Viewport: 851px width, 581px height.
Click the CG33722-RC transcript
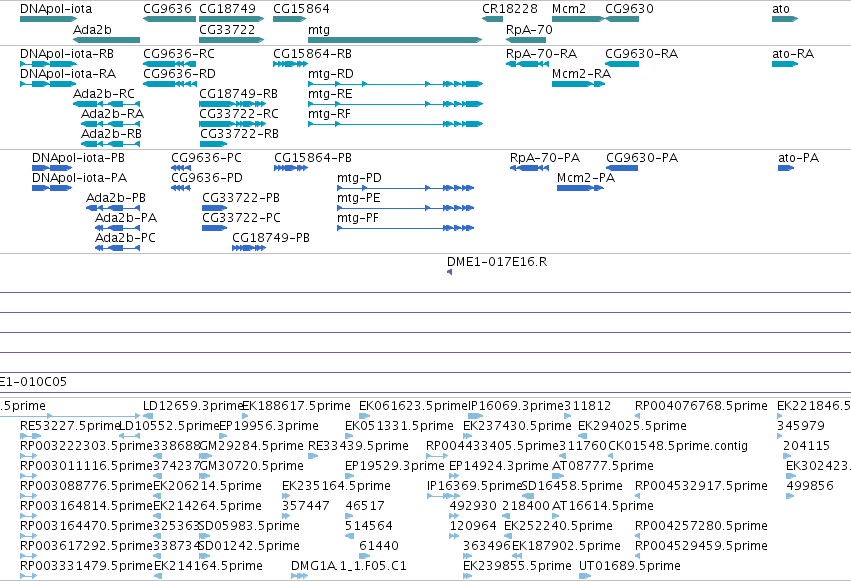tap(232, 124)
